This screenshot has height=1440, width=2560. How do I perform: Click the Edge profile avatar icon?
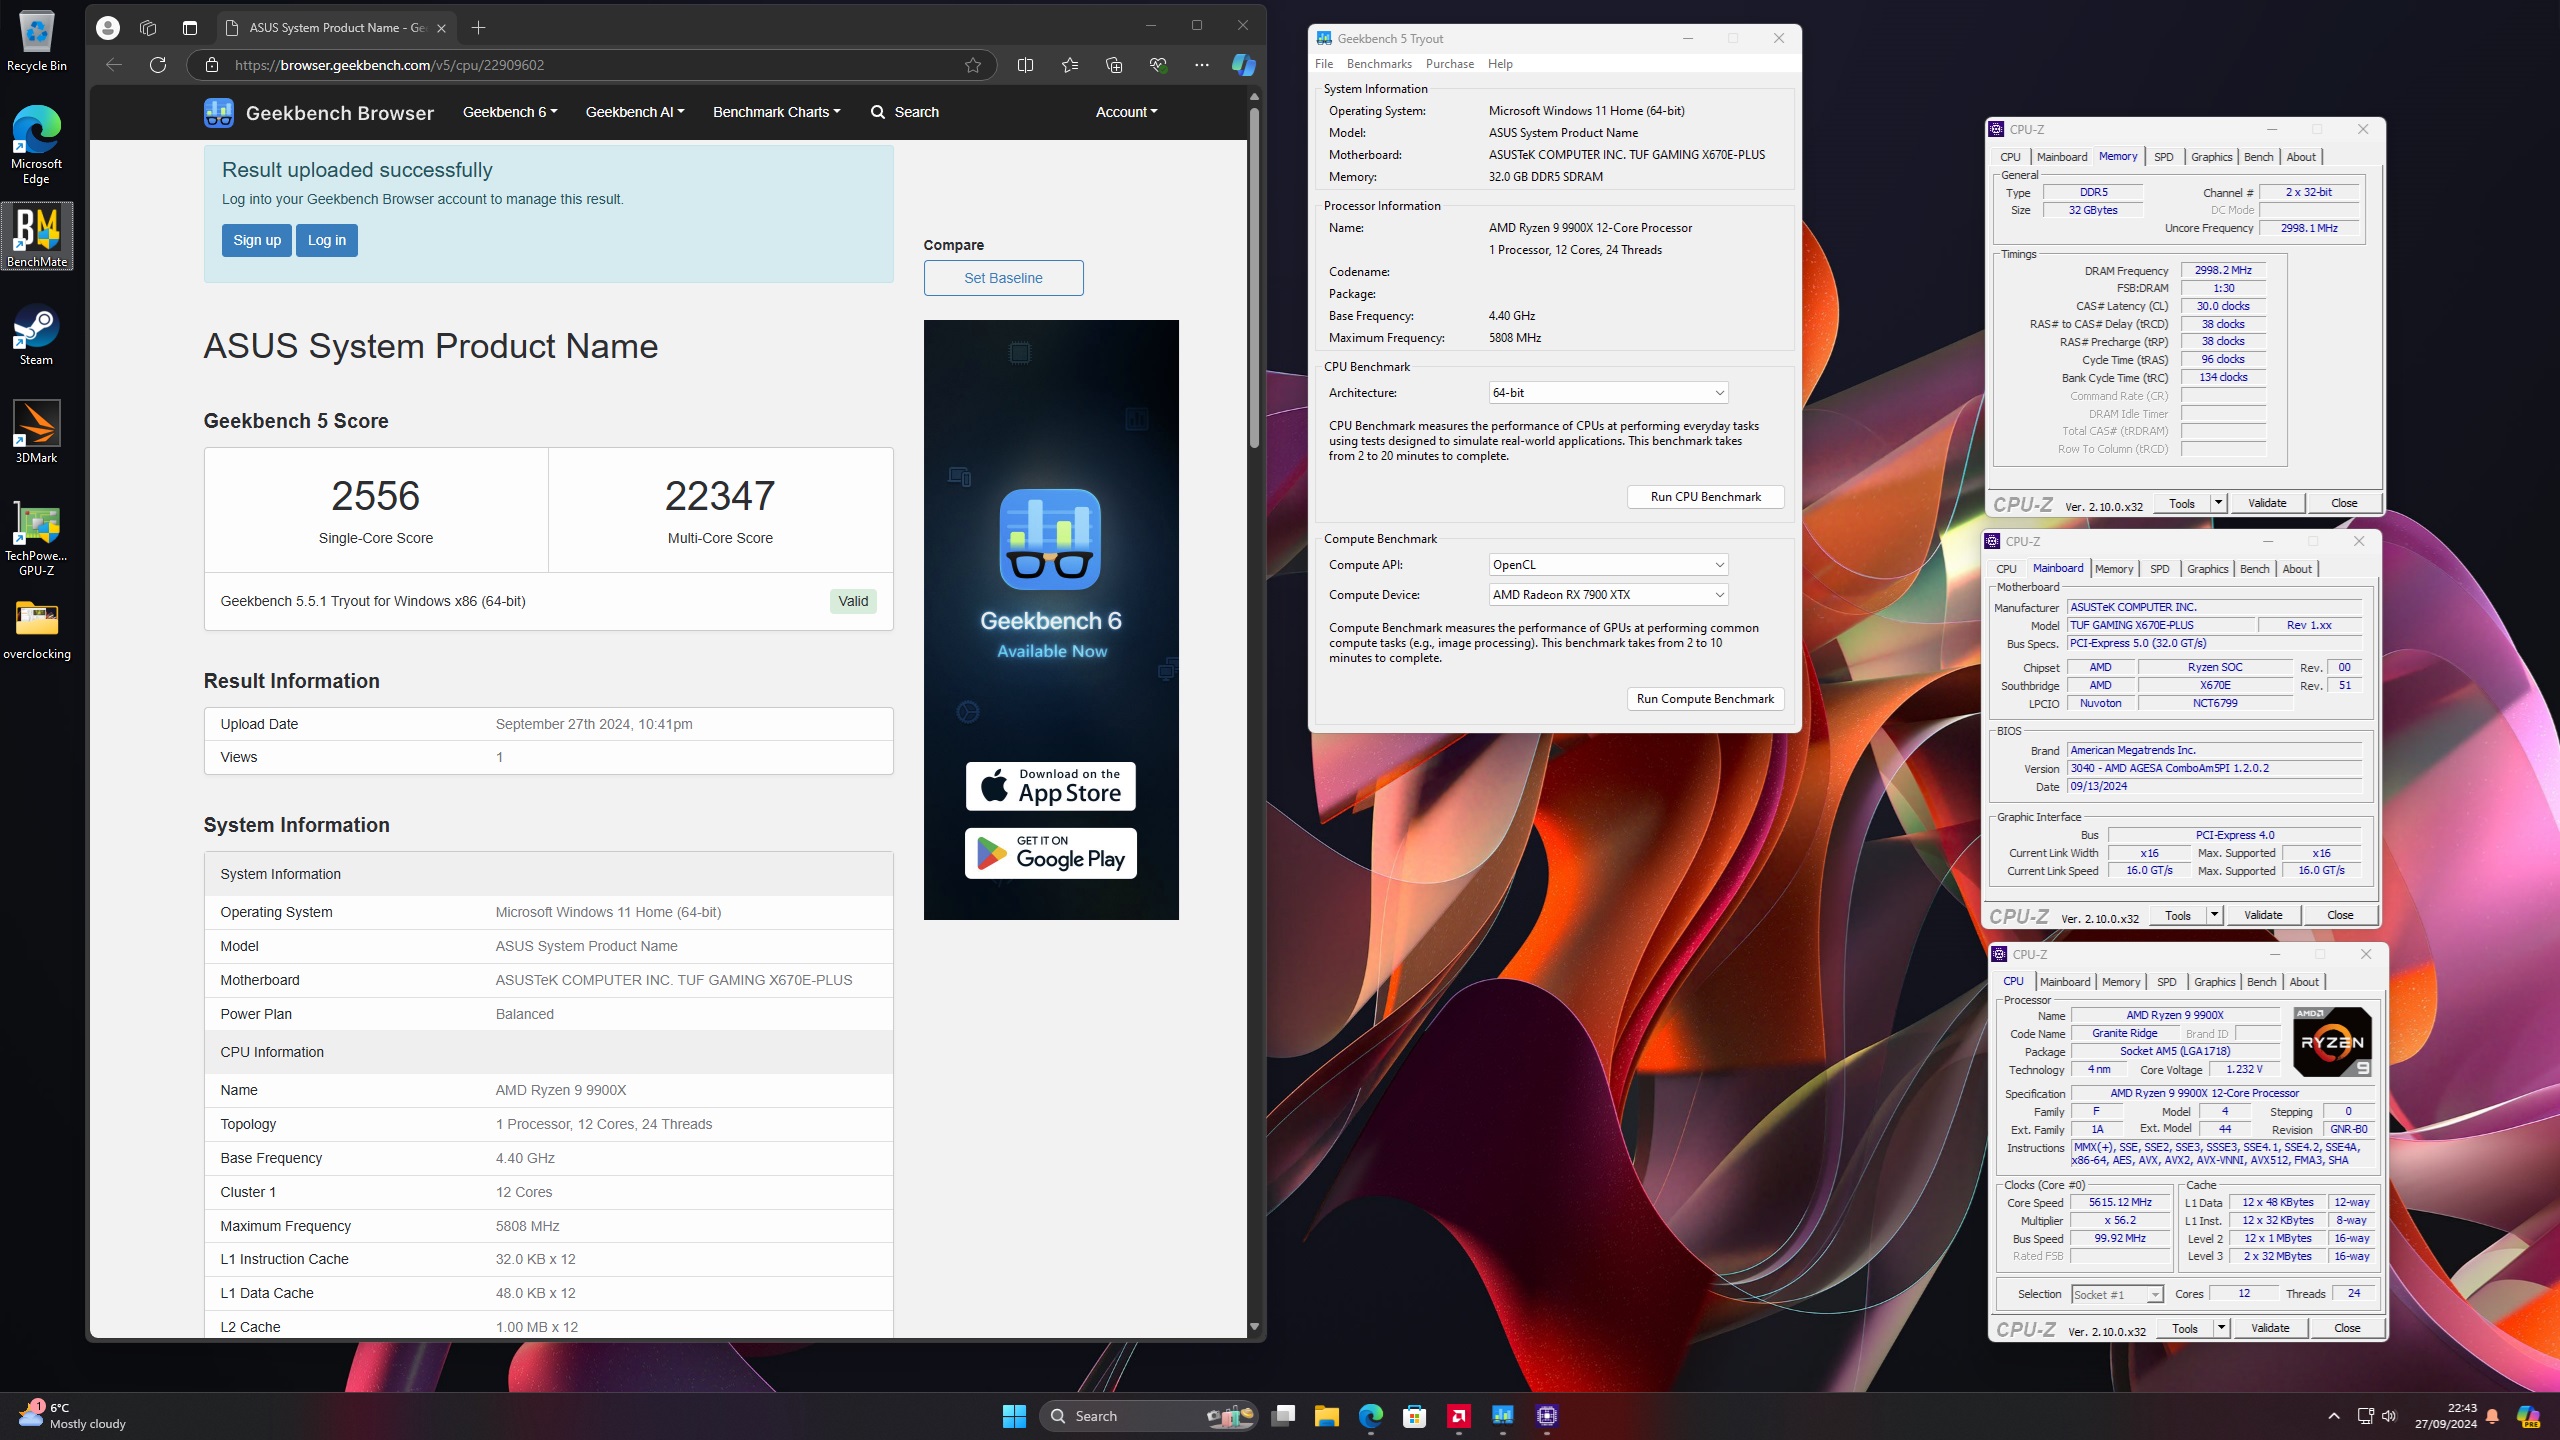pos(108,28)
